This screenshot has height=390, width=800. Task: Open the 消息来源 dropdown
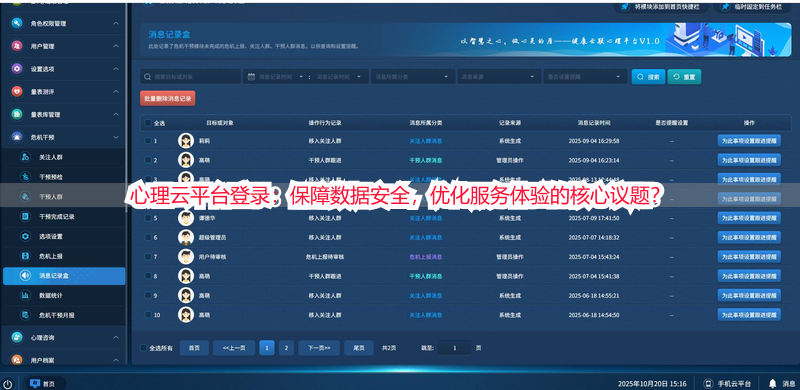[x=499, y=77]
